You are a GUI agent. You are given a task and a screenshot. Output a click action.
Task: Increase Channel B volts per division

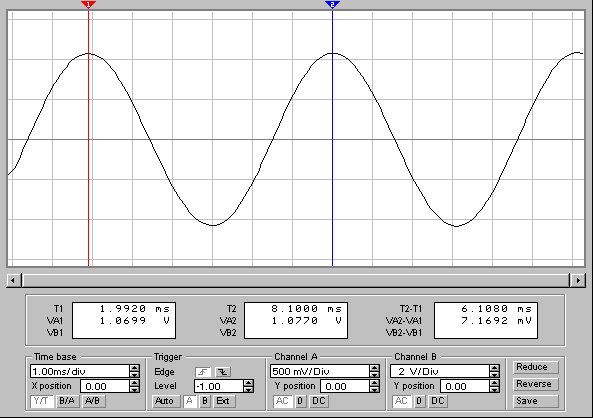pos(494,368)
